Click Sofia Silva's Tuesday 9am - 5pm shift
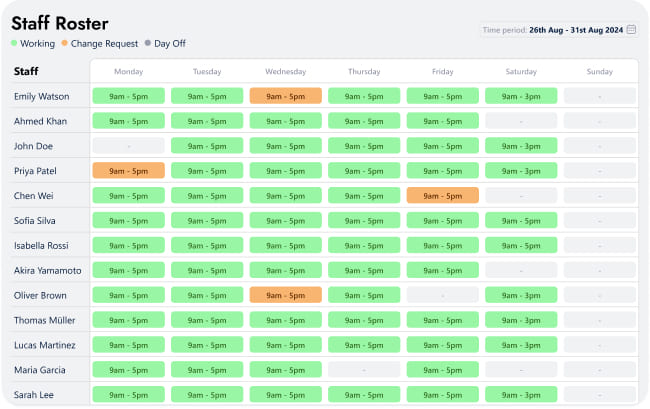This screenshot has height=409, width=650. tap(207, 220)
